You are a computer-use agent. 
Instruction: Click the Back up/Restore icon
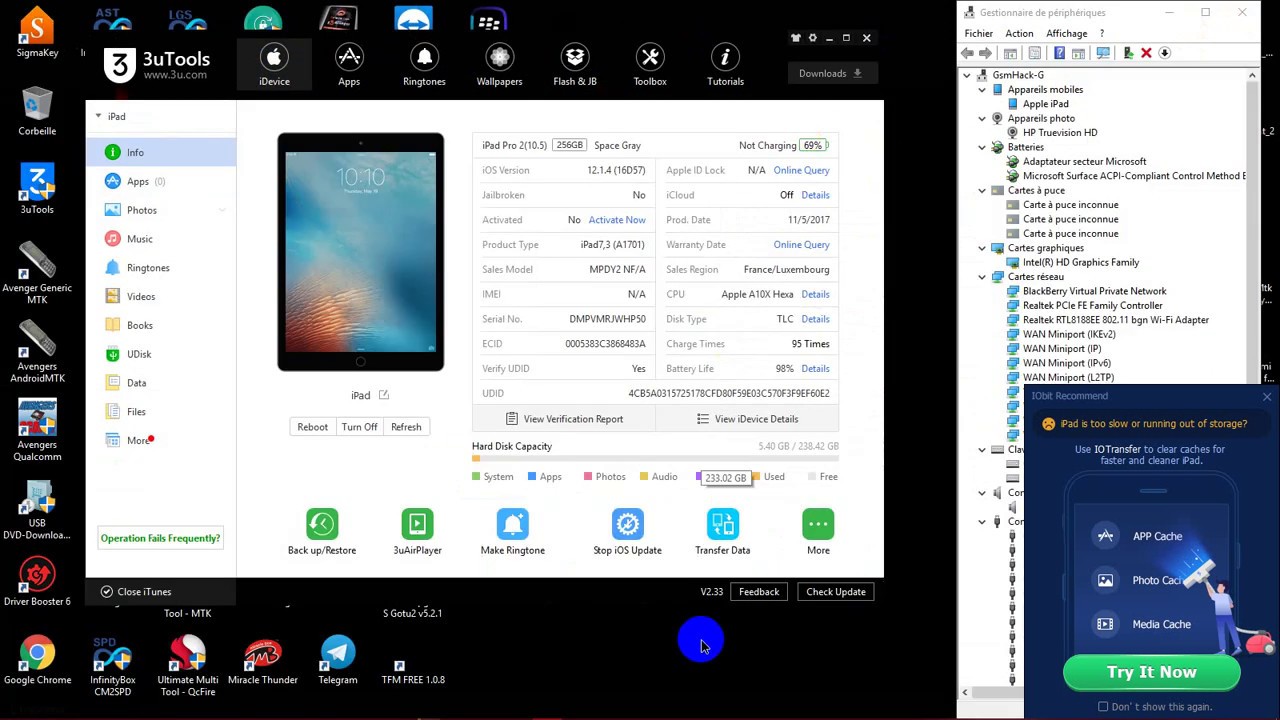tap(322, 524)
